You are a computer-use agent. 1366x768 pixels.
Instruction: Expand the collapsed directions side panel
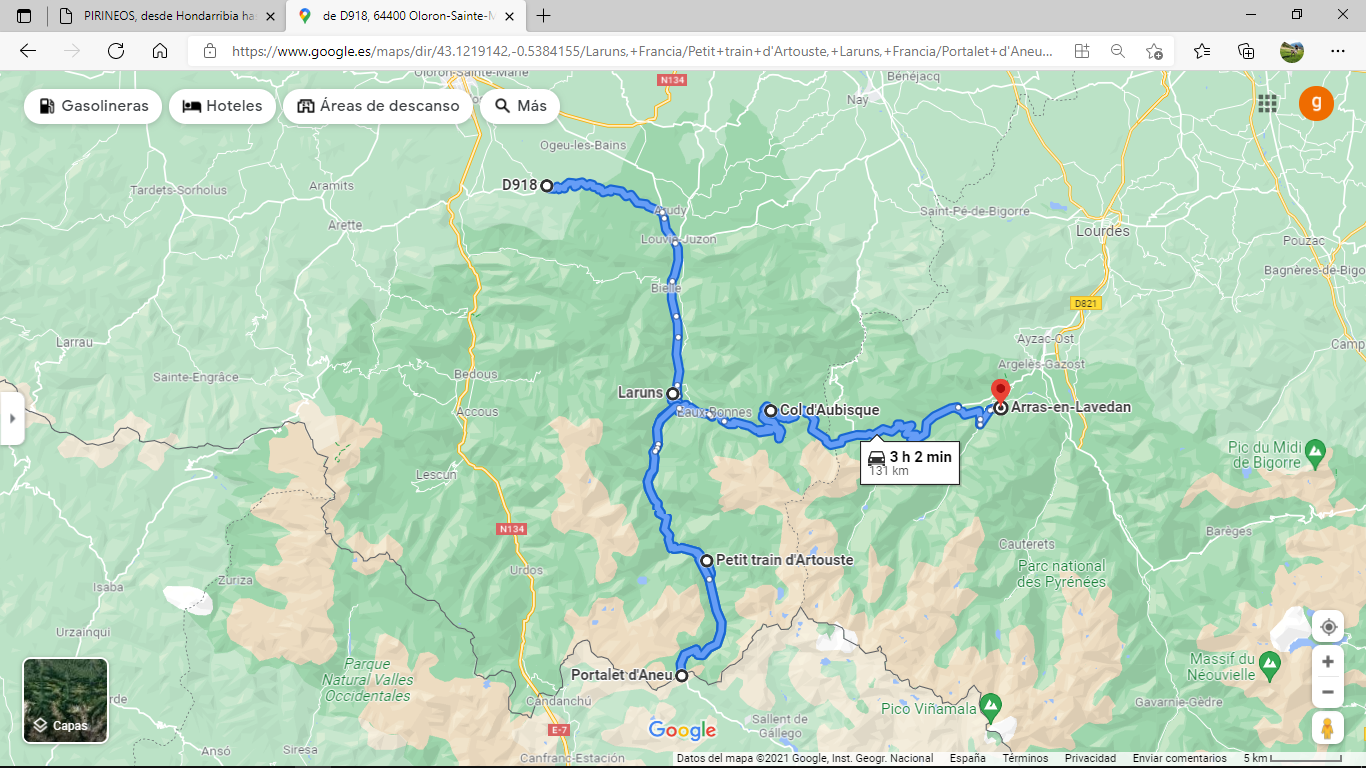(x=12, y=418)
